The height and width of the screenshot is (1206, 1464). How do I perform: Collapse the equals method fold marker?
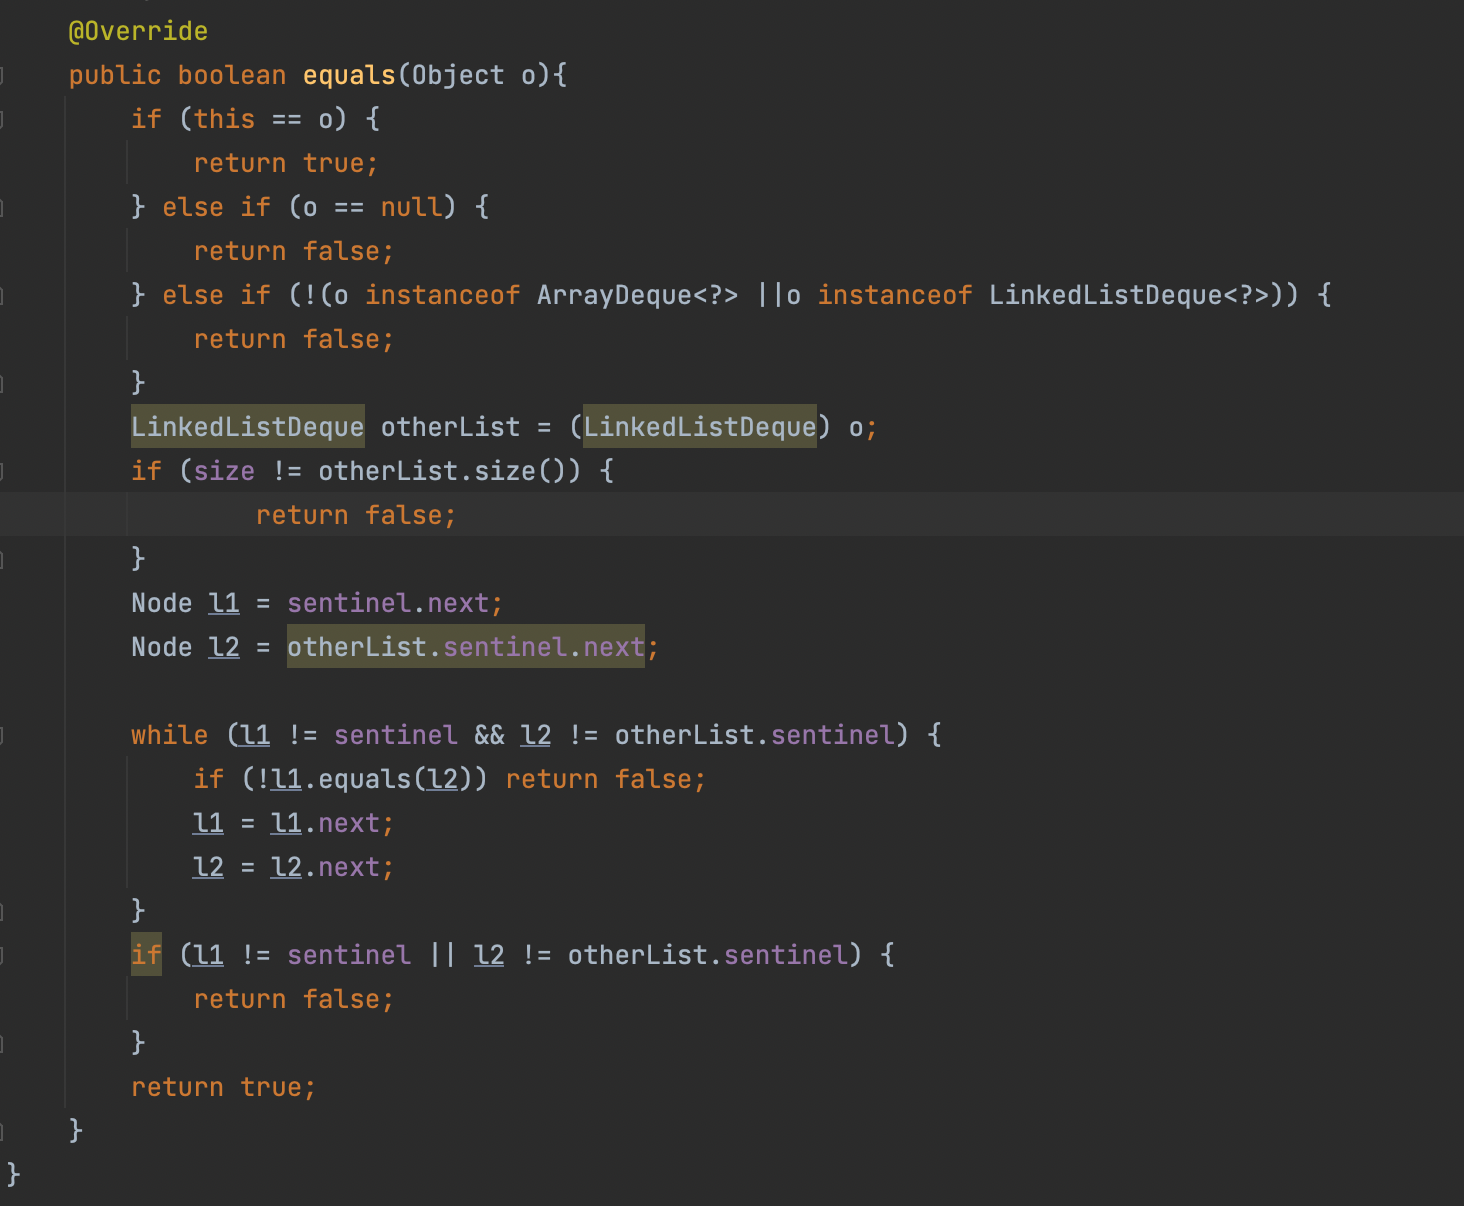tap(3, 76)
